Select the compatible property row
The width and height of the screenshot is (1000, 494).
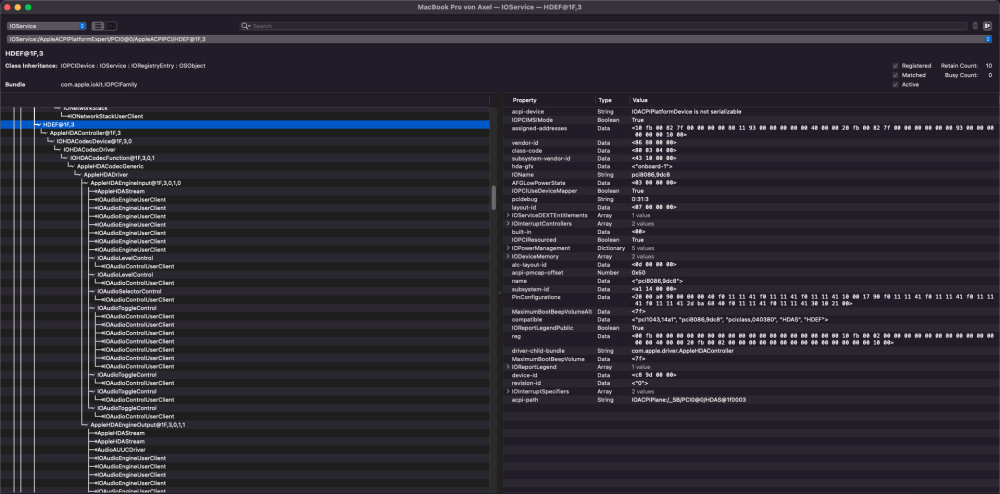751,319
